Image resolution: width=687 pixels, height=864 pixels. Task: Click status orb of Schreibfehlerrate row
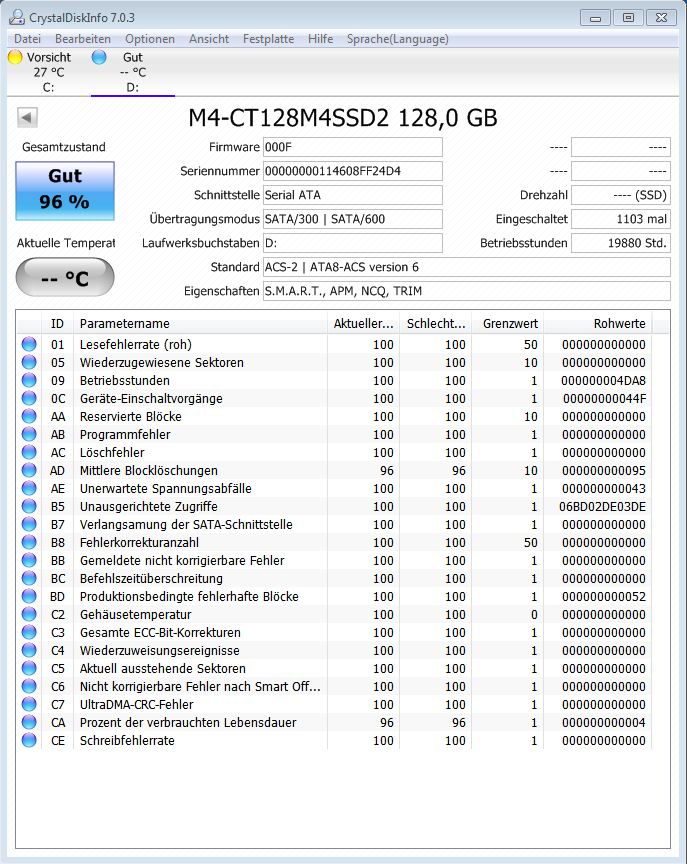coord(29,740)
